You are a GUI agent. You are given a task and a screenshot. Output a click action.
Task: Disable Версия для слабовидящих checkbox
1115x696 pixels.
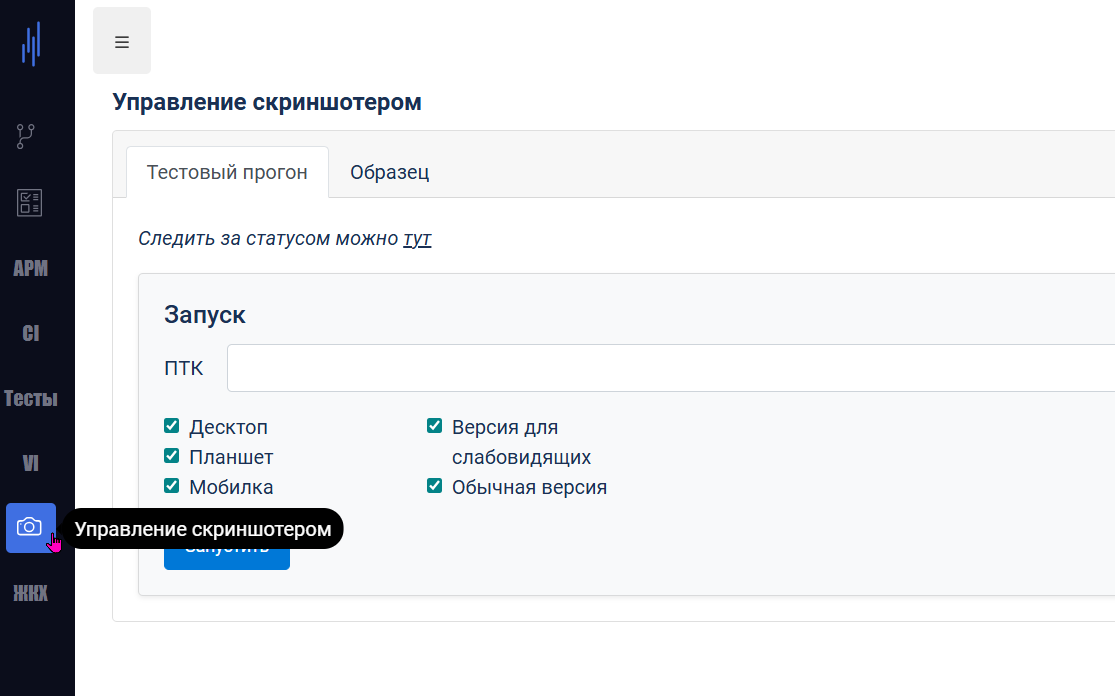[434, 426]
